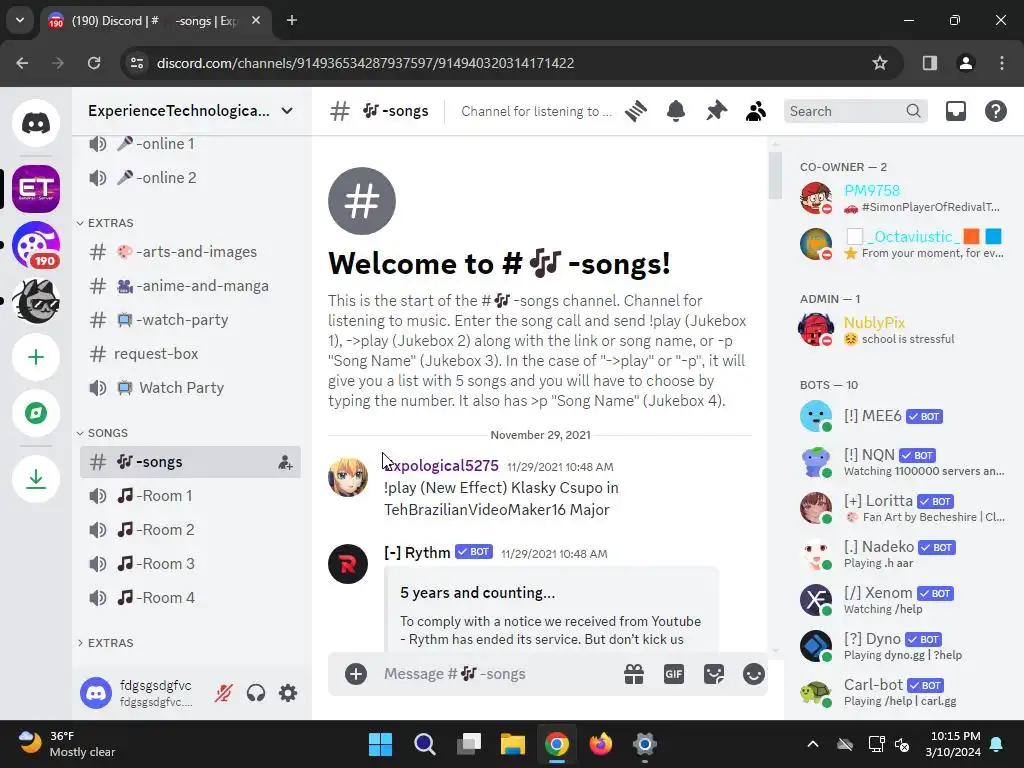Open Explore Discoverable Servers compass icon

[x=36, y=413]
